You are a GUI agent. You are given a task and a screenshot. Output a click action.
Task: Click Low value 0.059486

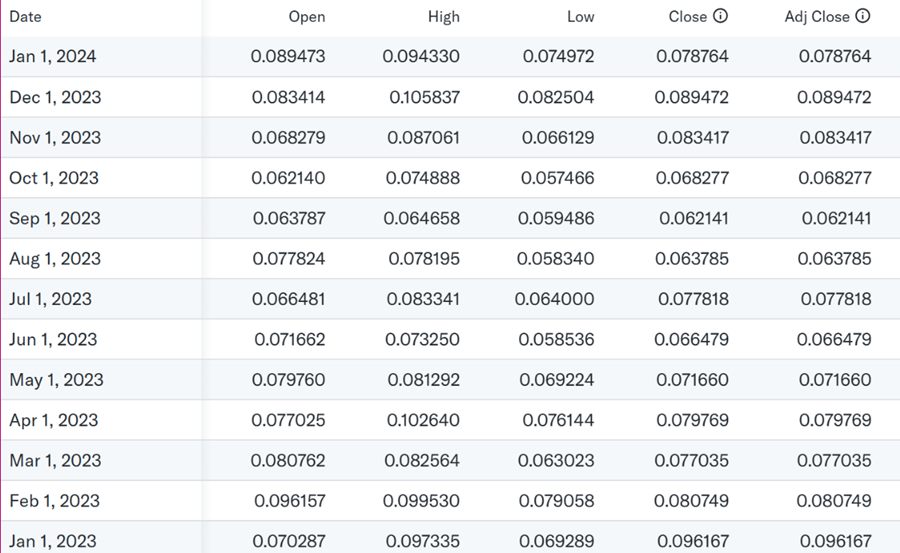click(x=556, y=218)
